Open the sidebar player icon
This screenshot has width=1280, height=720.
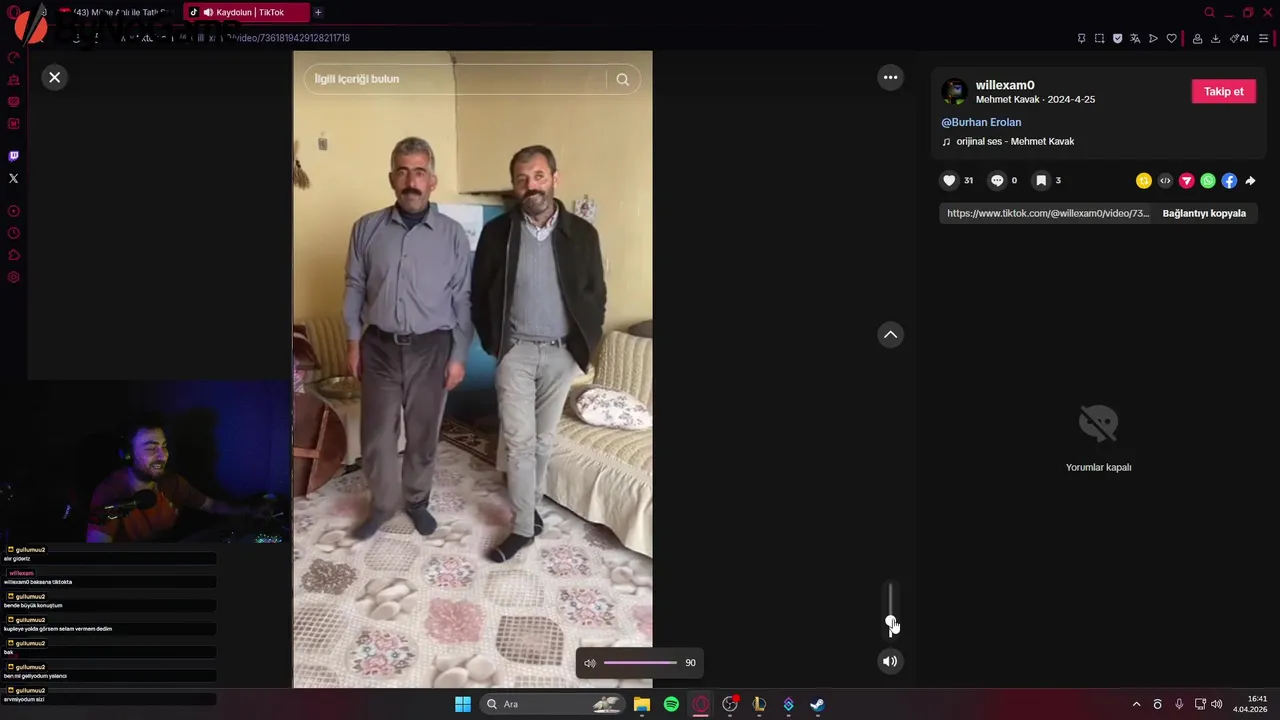(13, 211)
